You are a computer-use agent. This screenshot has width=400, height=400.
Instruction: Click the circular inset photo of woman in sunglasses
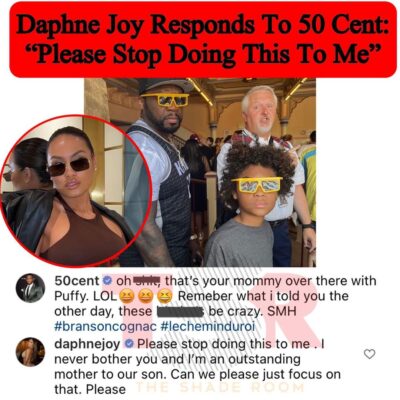pyautogui.click(x=75, y=191)
